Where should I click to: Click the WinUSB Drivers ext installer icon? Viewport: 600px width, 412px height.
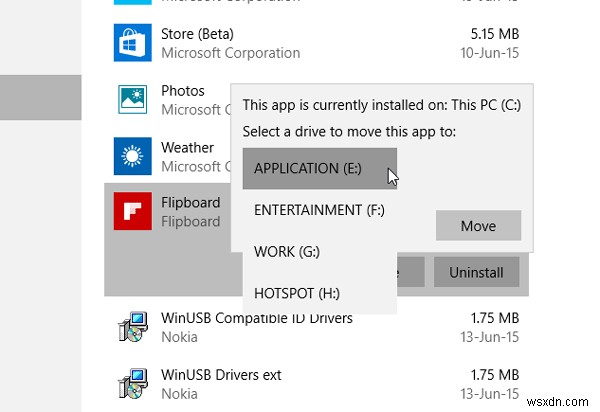pos(133,383)
